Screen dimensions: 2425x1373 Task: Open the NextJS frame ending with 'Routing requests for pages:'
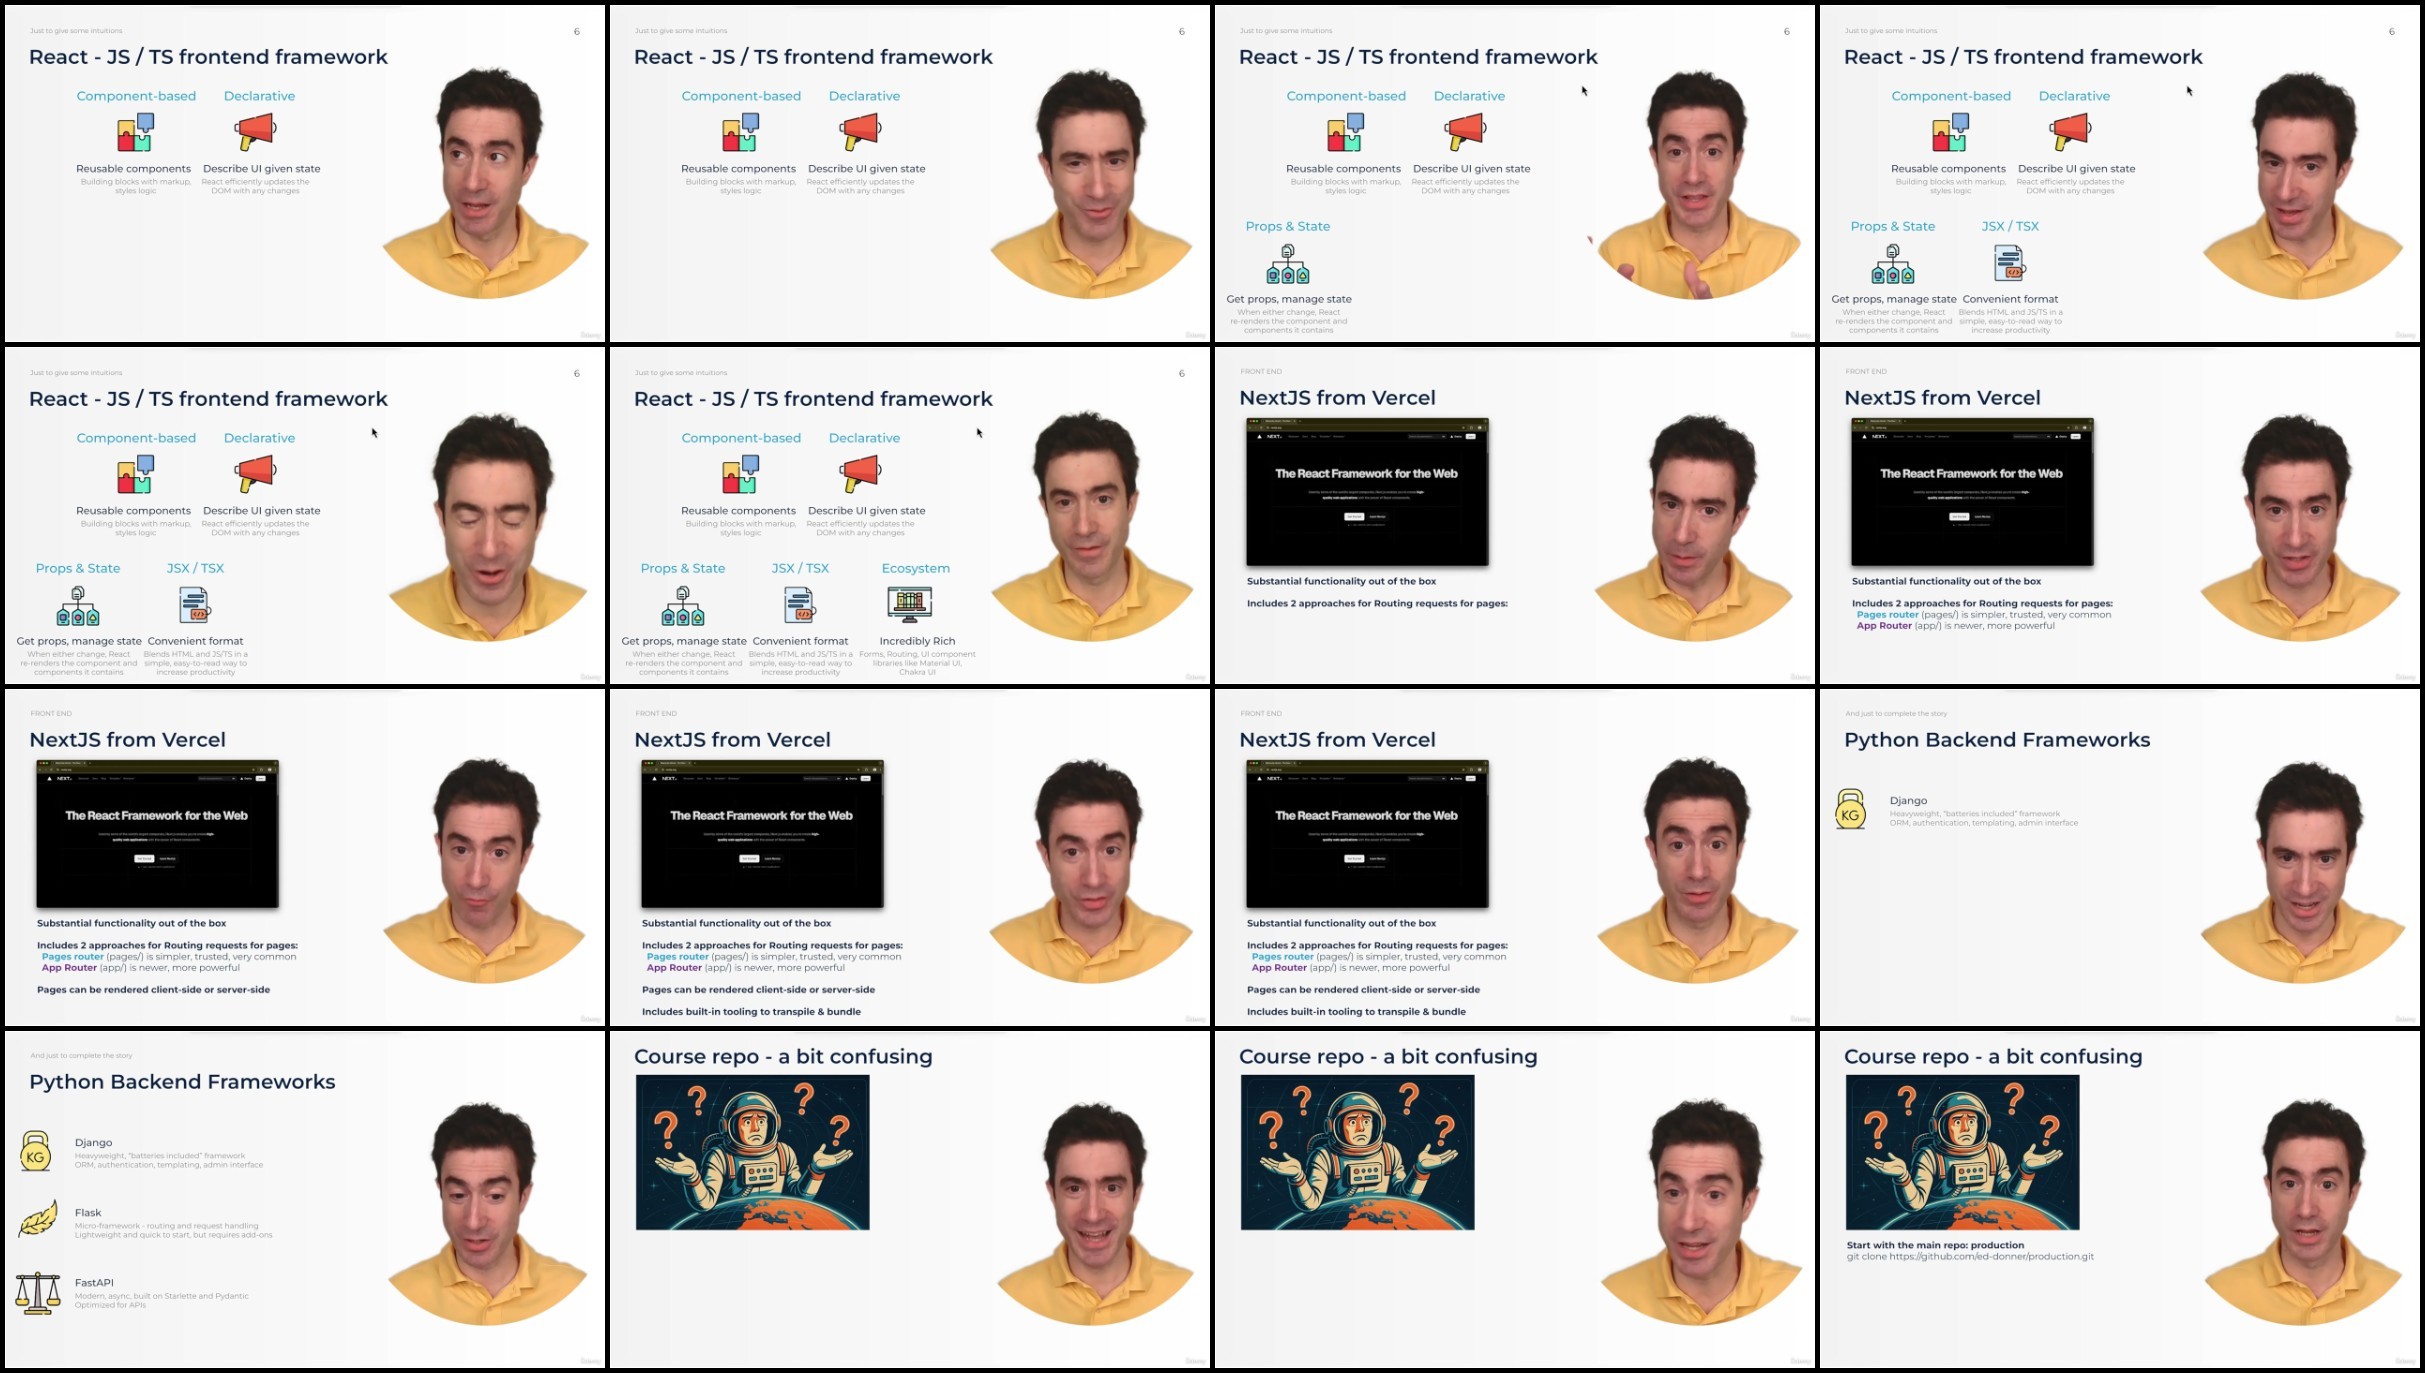coord(1514,515)
